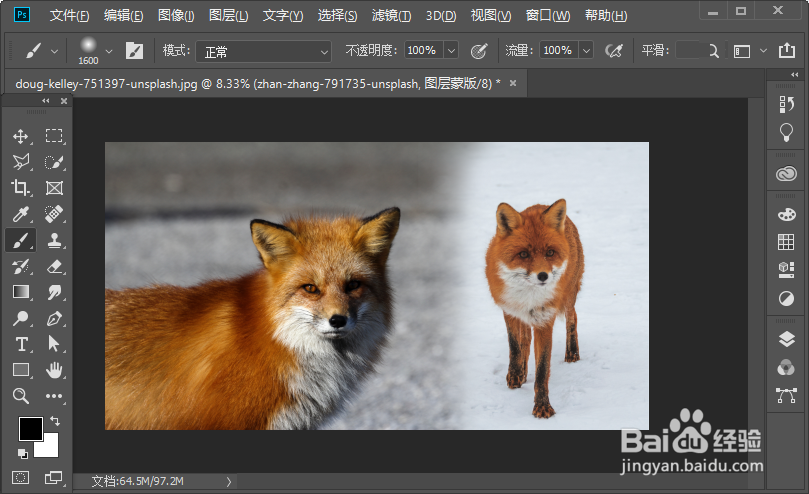The image size is (809, 494).
Task: Expand status bar info arrow
Action: 229,482
